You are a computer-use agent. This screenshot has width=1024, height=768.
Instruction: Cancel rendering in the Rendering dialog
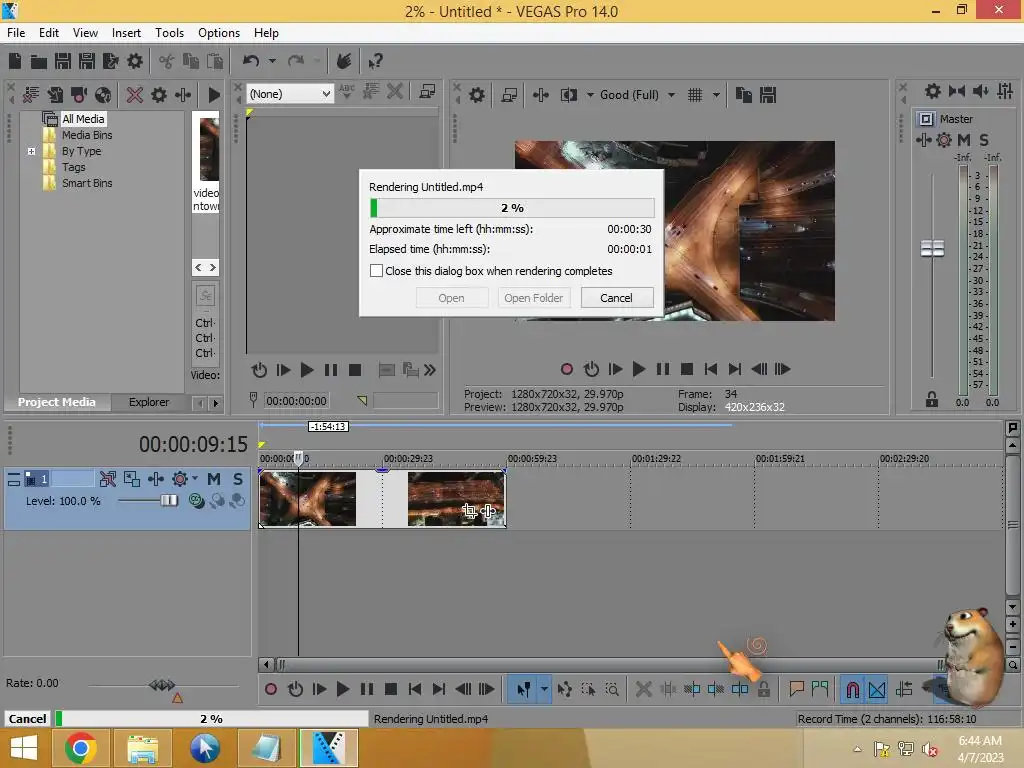pyautogui.click(x=616, y=298)
